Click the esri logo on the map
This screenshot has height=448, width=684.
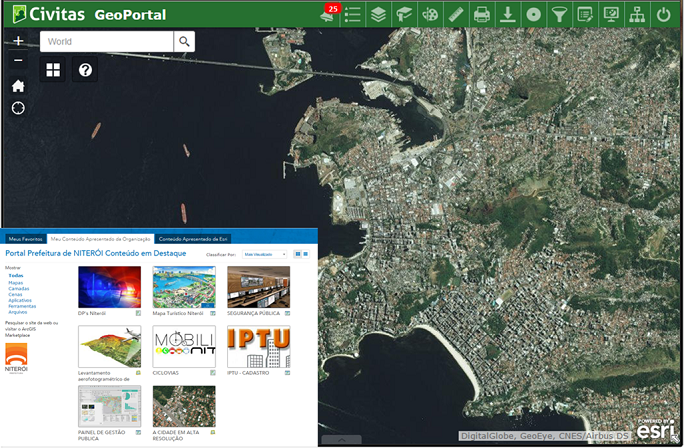tap(657, 430)
